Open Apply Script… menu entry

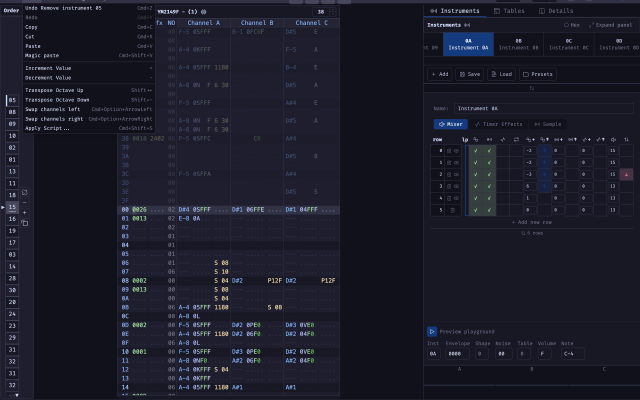tap(89, 128)
